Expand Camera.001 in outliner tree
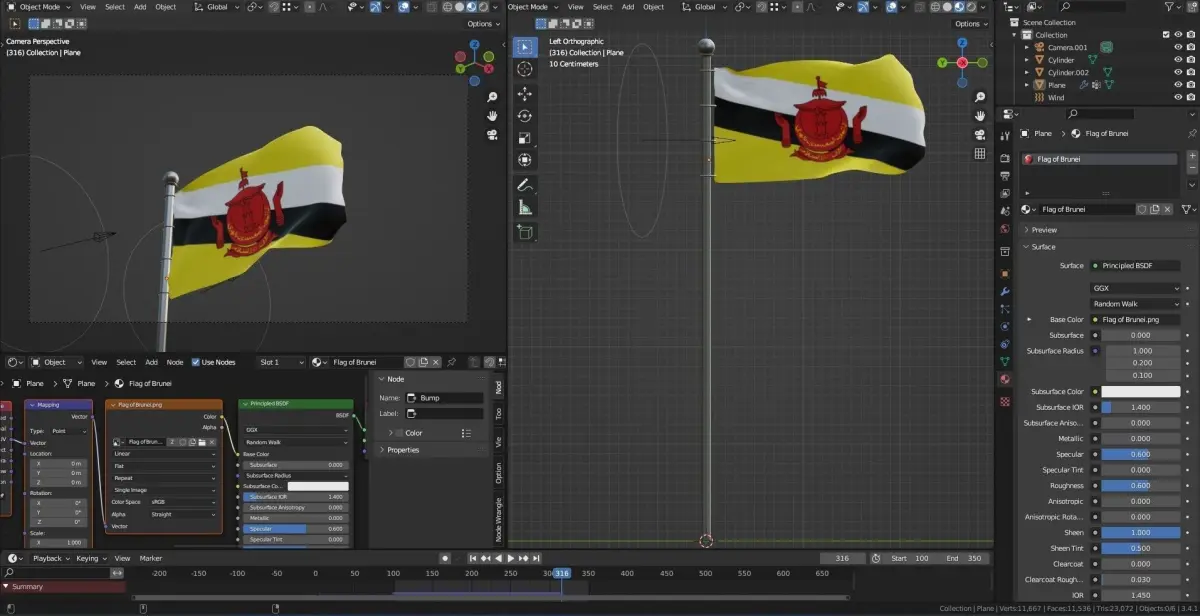Viewport: 1200px width, 616px height. click(x=1027, y=47)
